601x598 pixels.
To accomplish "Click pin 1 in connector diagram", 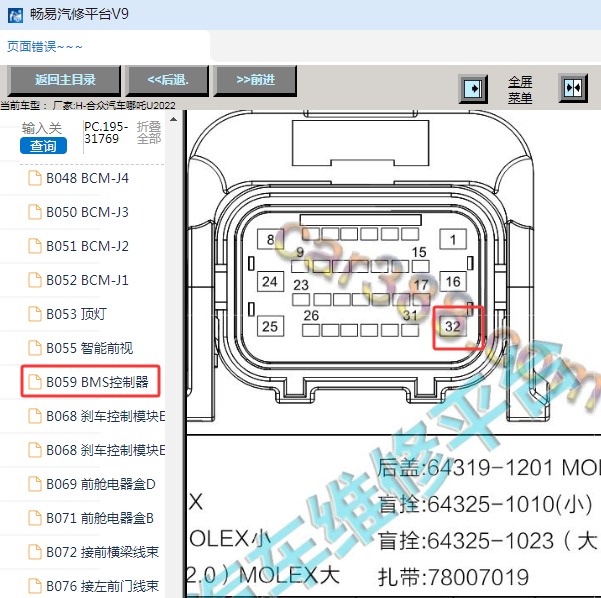I will pos(453,240).
